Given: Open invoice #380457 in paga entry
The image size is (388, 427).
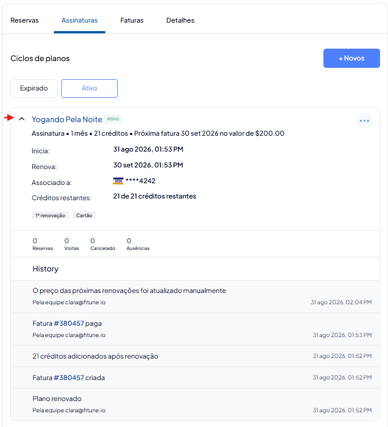Looking at the screenshot, I should (x=69, y=323).
